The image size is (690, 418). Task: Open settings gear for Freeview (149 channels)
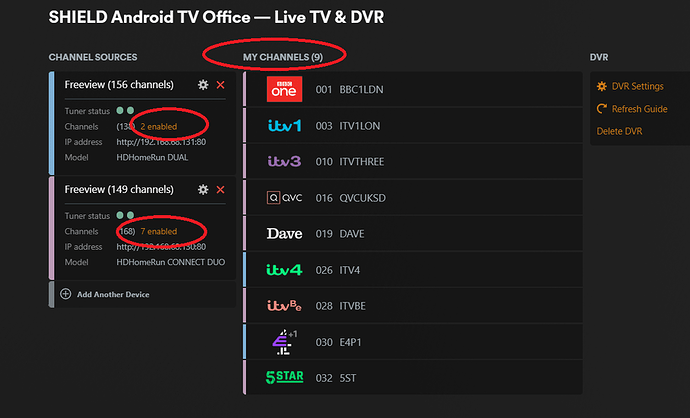click(x=203, y=190)
